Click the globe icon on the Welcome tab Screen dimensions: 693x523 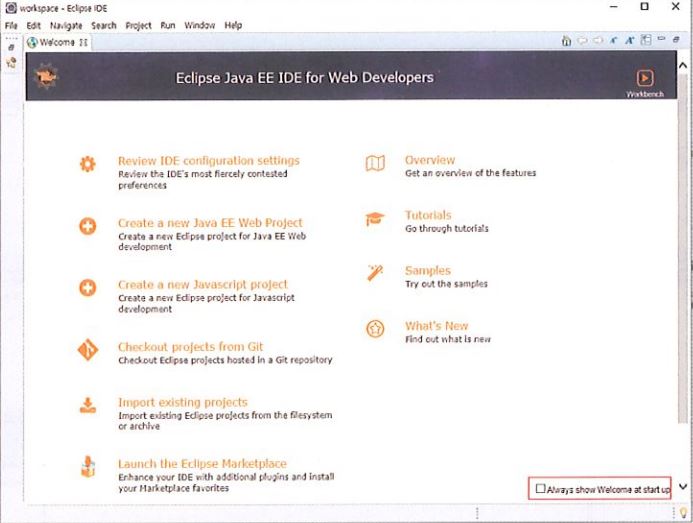[x=32, y=42]
